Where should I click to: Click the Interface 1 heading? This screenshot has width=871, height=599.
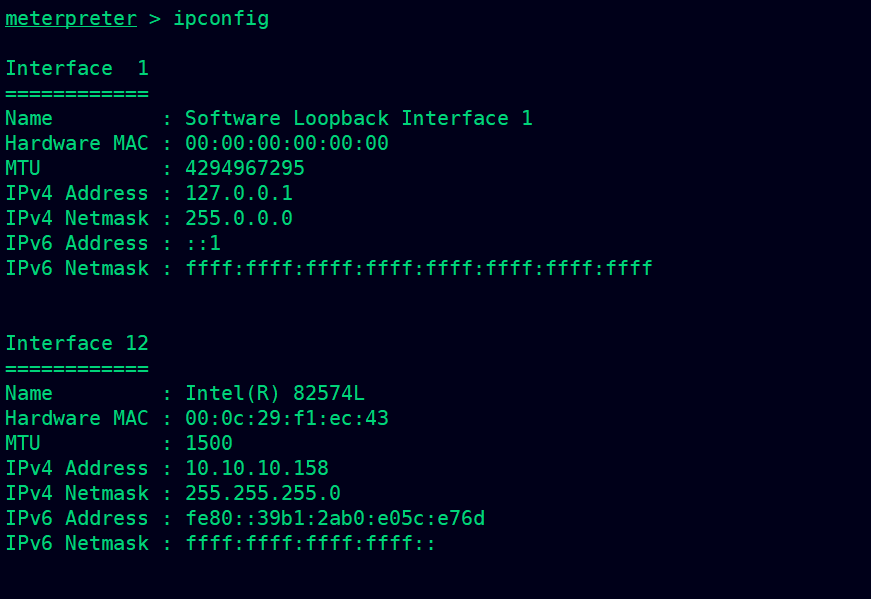pos(77,68)
